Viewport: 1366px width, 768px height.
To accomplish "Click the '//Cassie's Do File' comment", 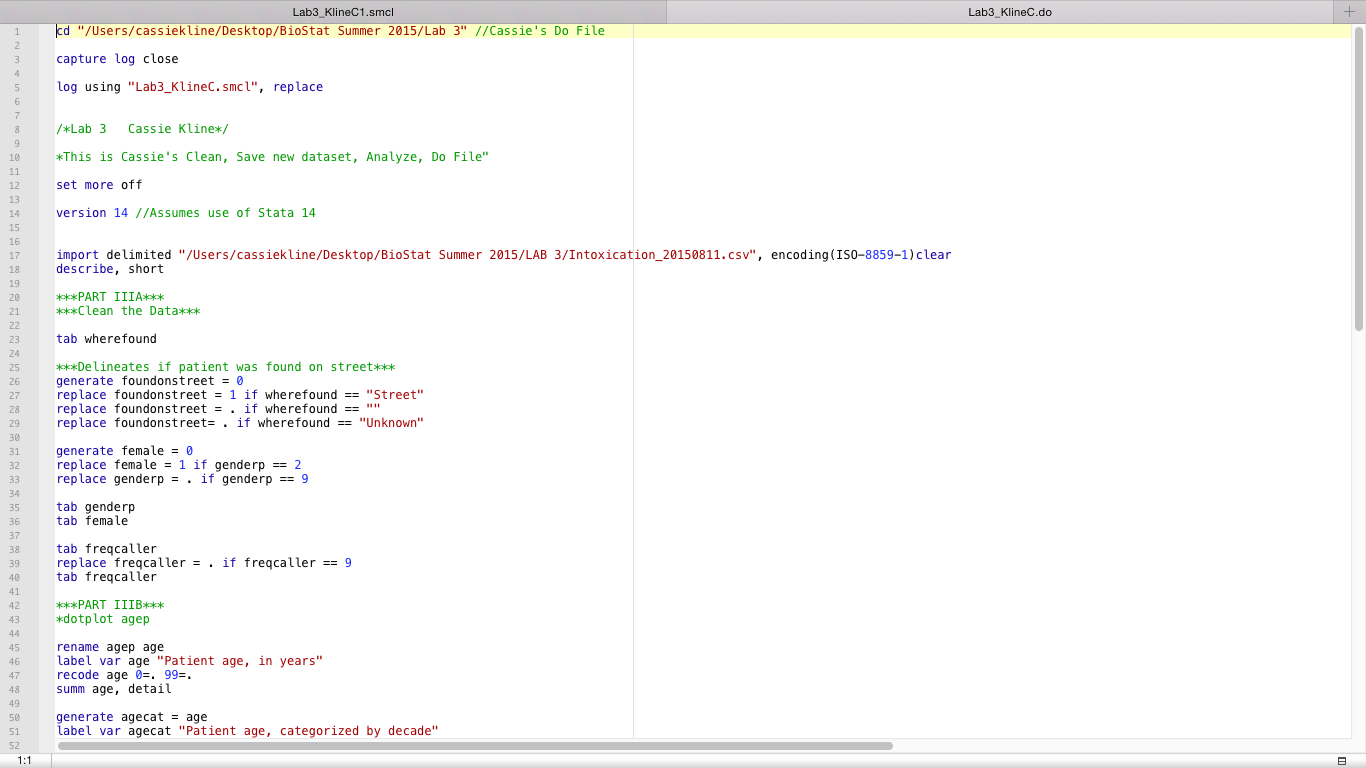I will pos(540,31).
